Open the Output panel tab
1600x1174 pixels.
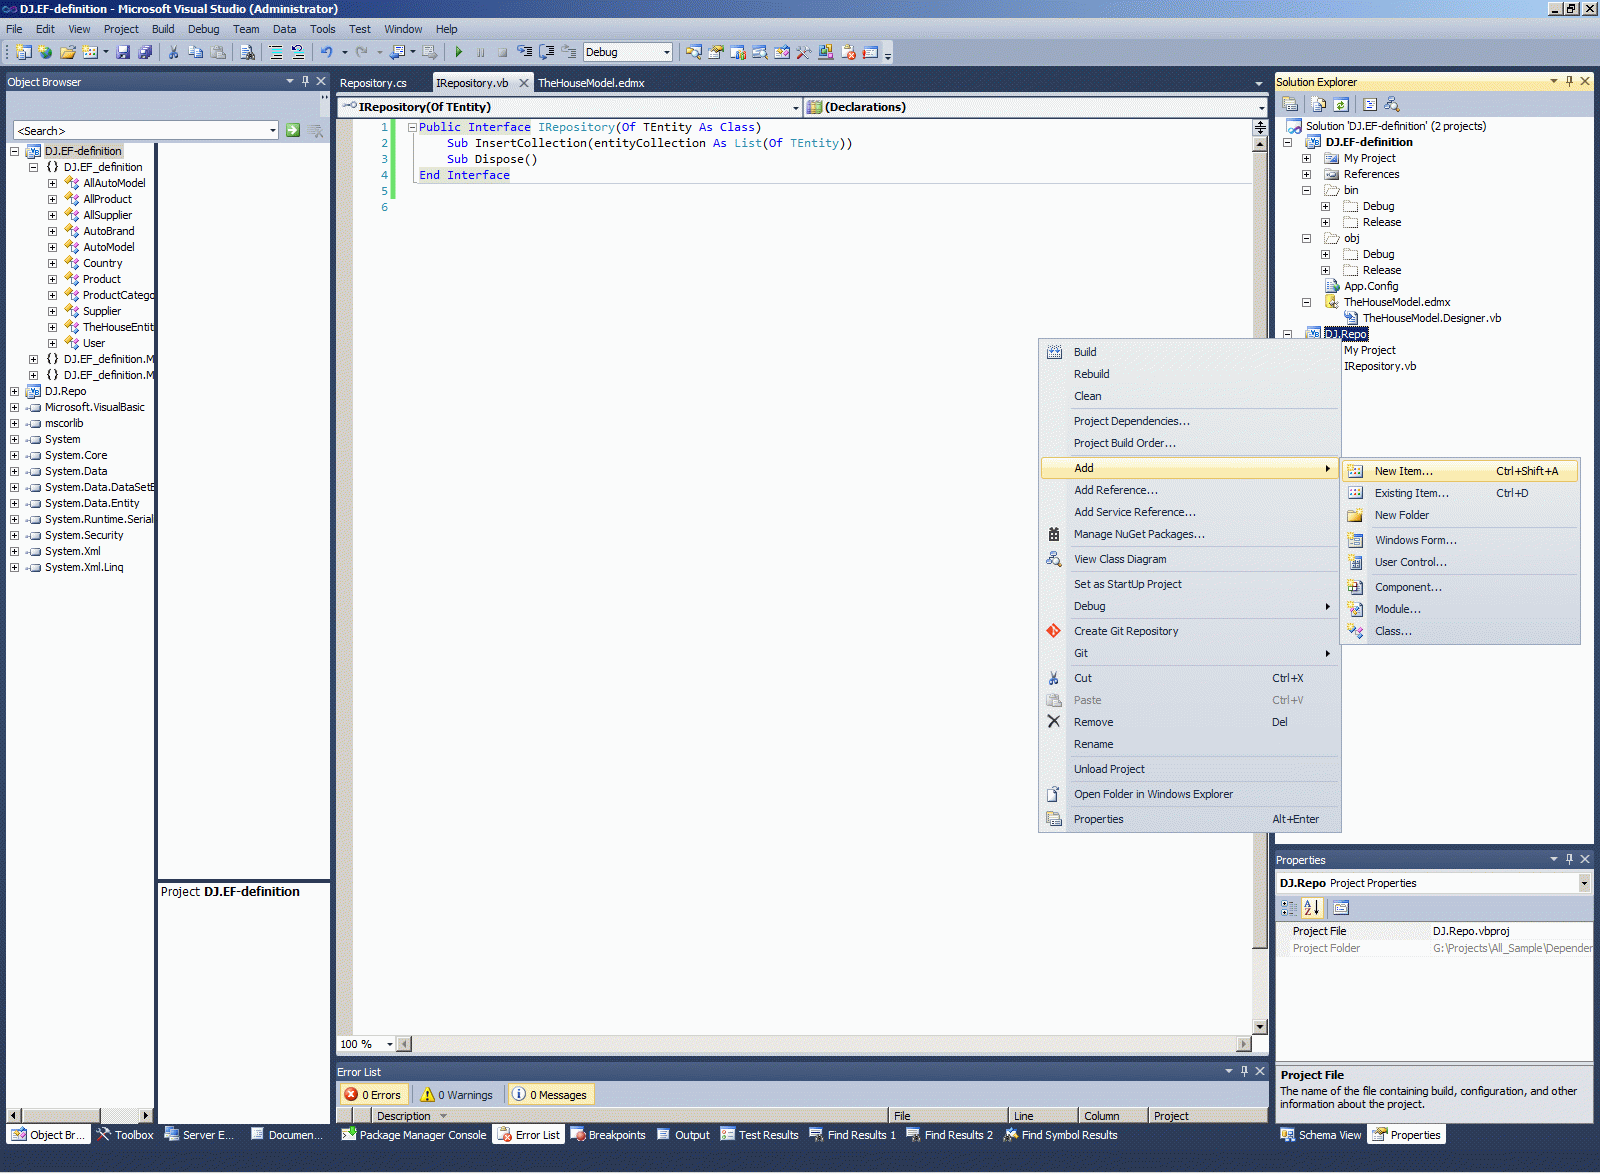(x=683, y=1135)
